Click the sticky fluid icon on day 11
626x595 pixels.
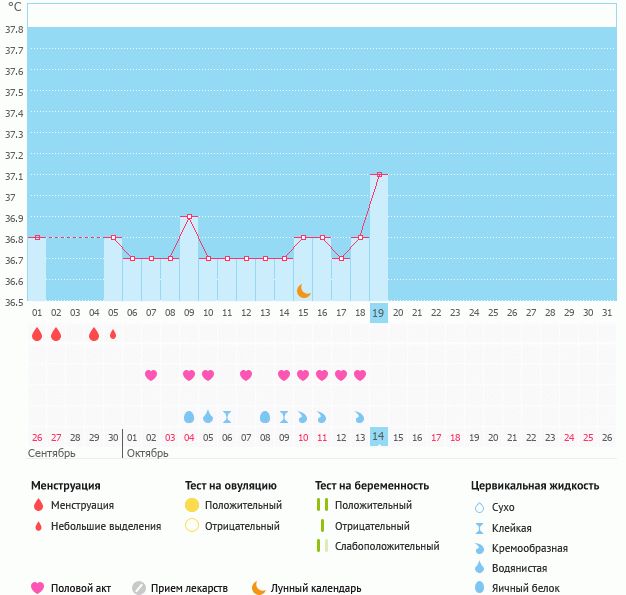point(227,416)
